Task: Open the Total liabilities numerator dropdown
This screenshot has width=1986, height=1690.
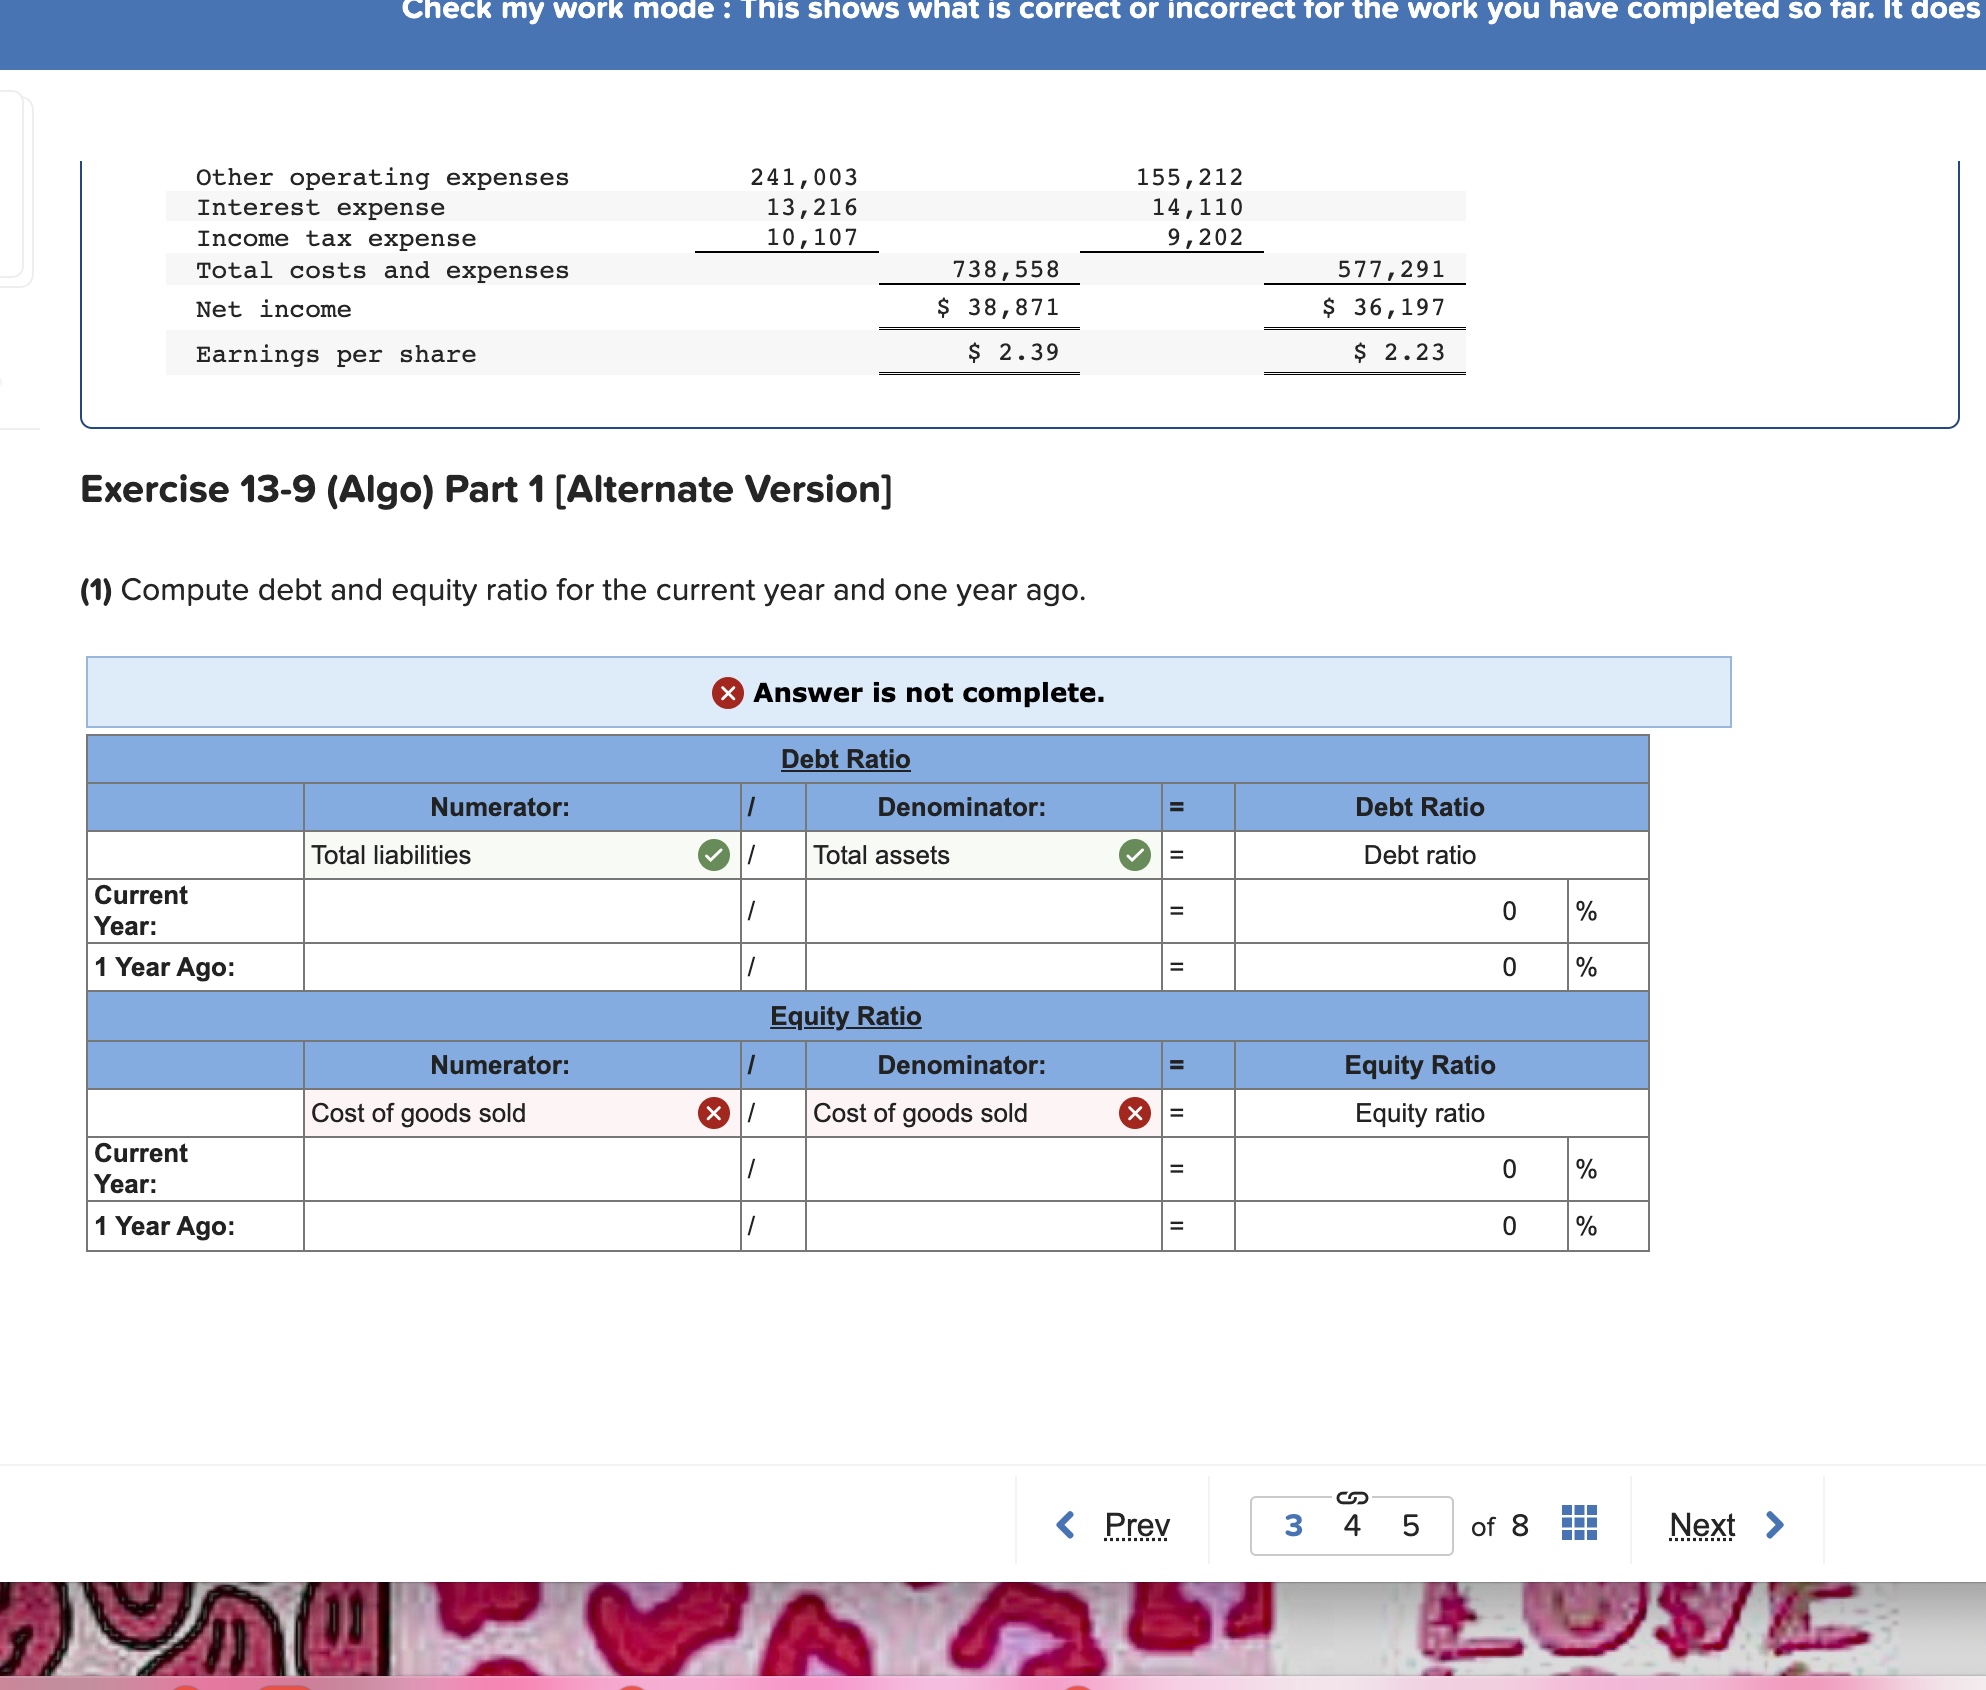Action: click(x=500, y=855)
